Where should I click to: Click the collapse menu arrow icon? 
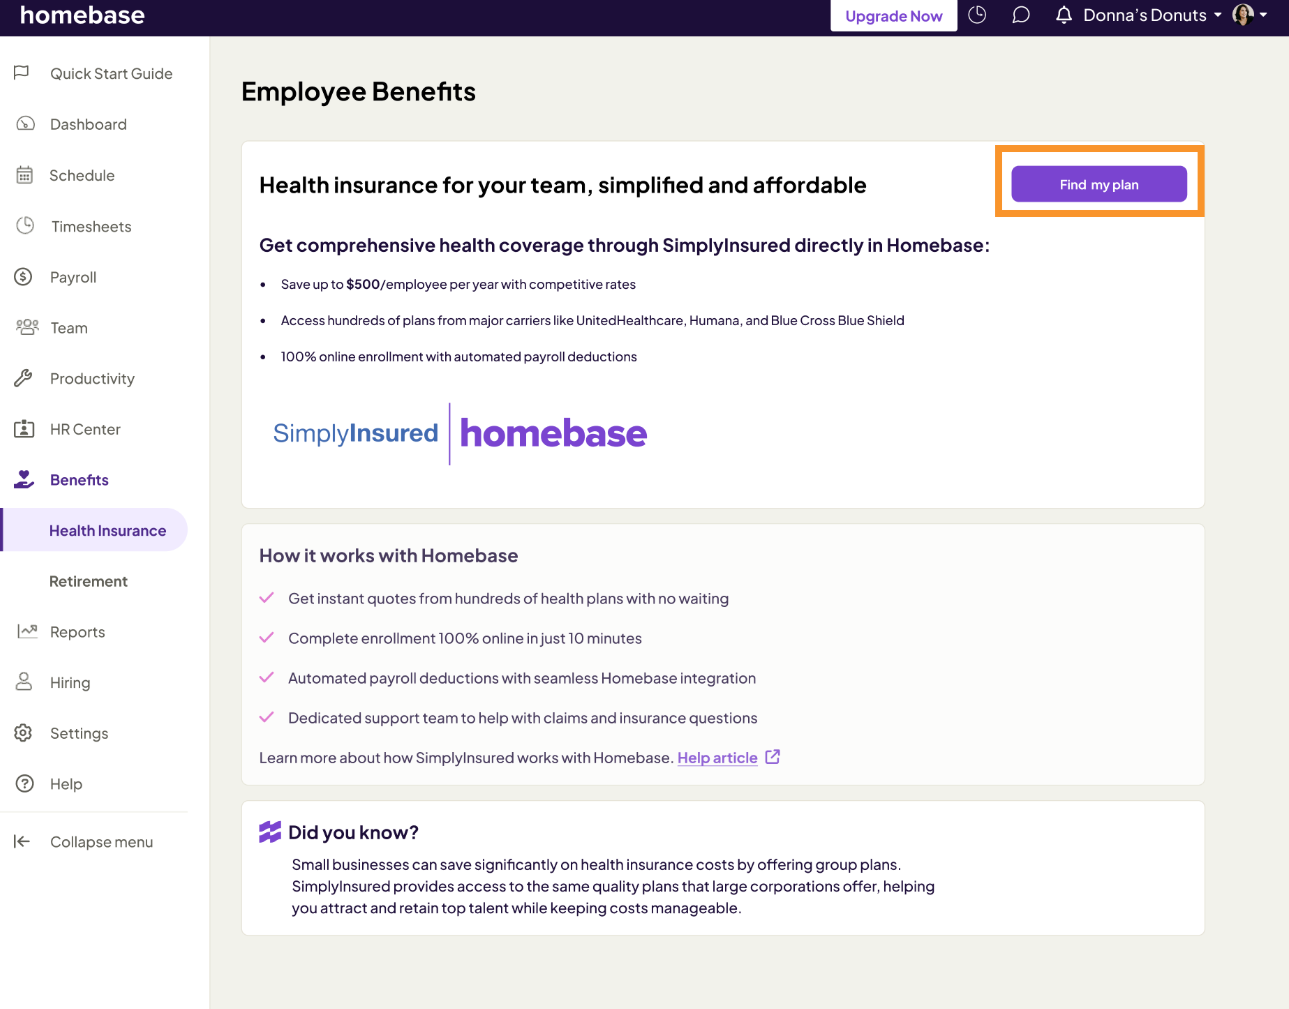22,841
